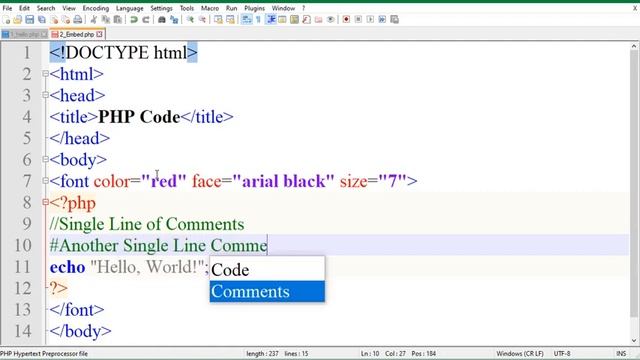Undo the last edit via Undo arrow
Screen dimensions: 640x360
coord(133,19)
